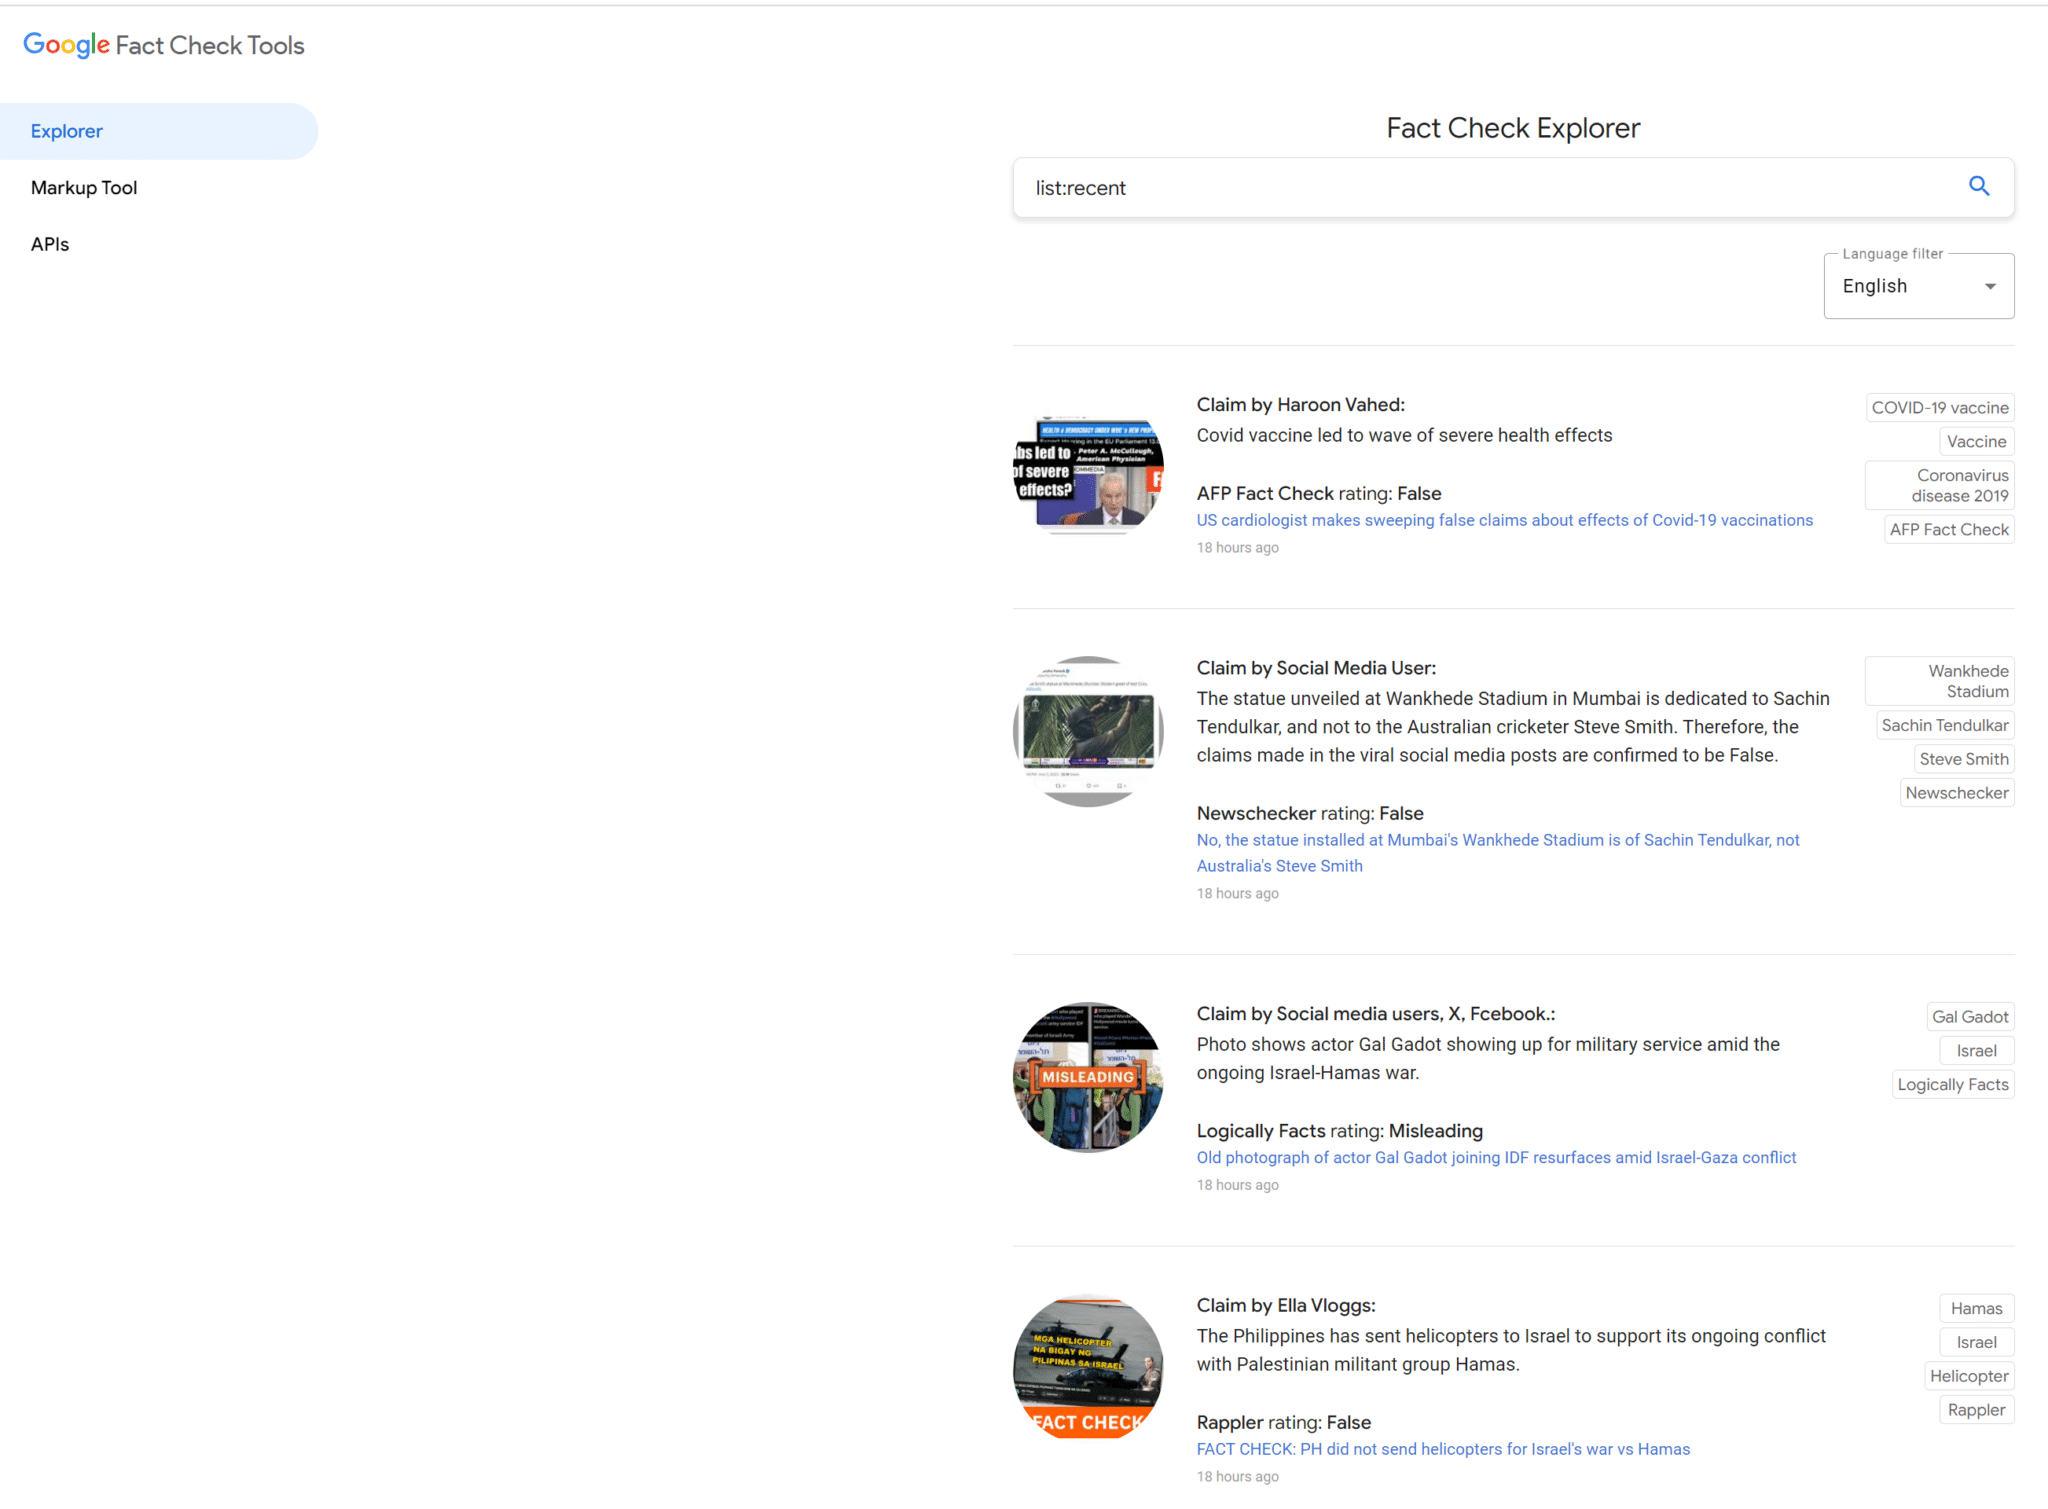This screenshot has width=2048, height=1509.
Task: Select the Explorer sidebar item
Action: coord(159,131)
